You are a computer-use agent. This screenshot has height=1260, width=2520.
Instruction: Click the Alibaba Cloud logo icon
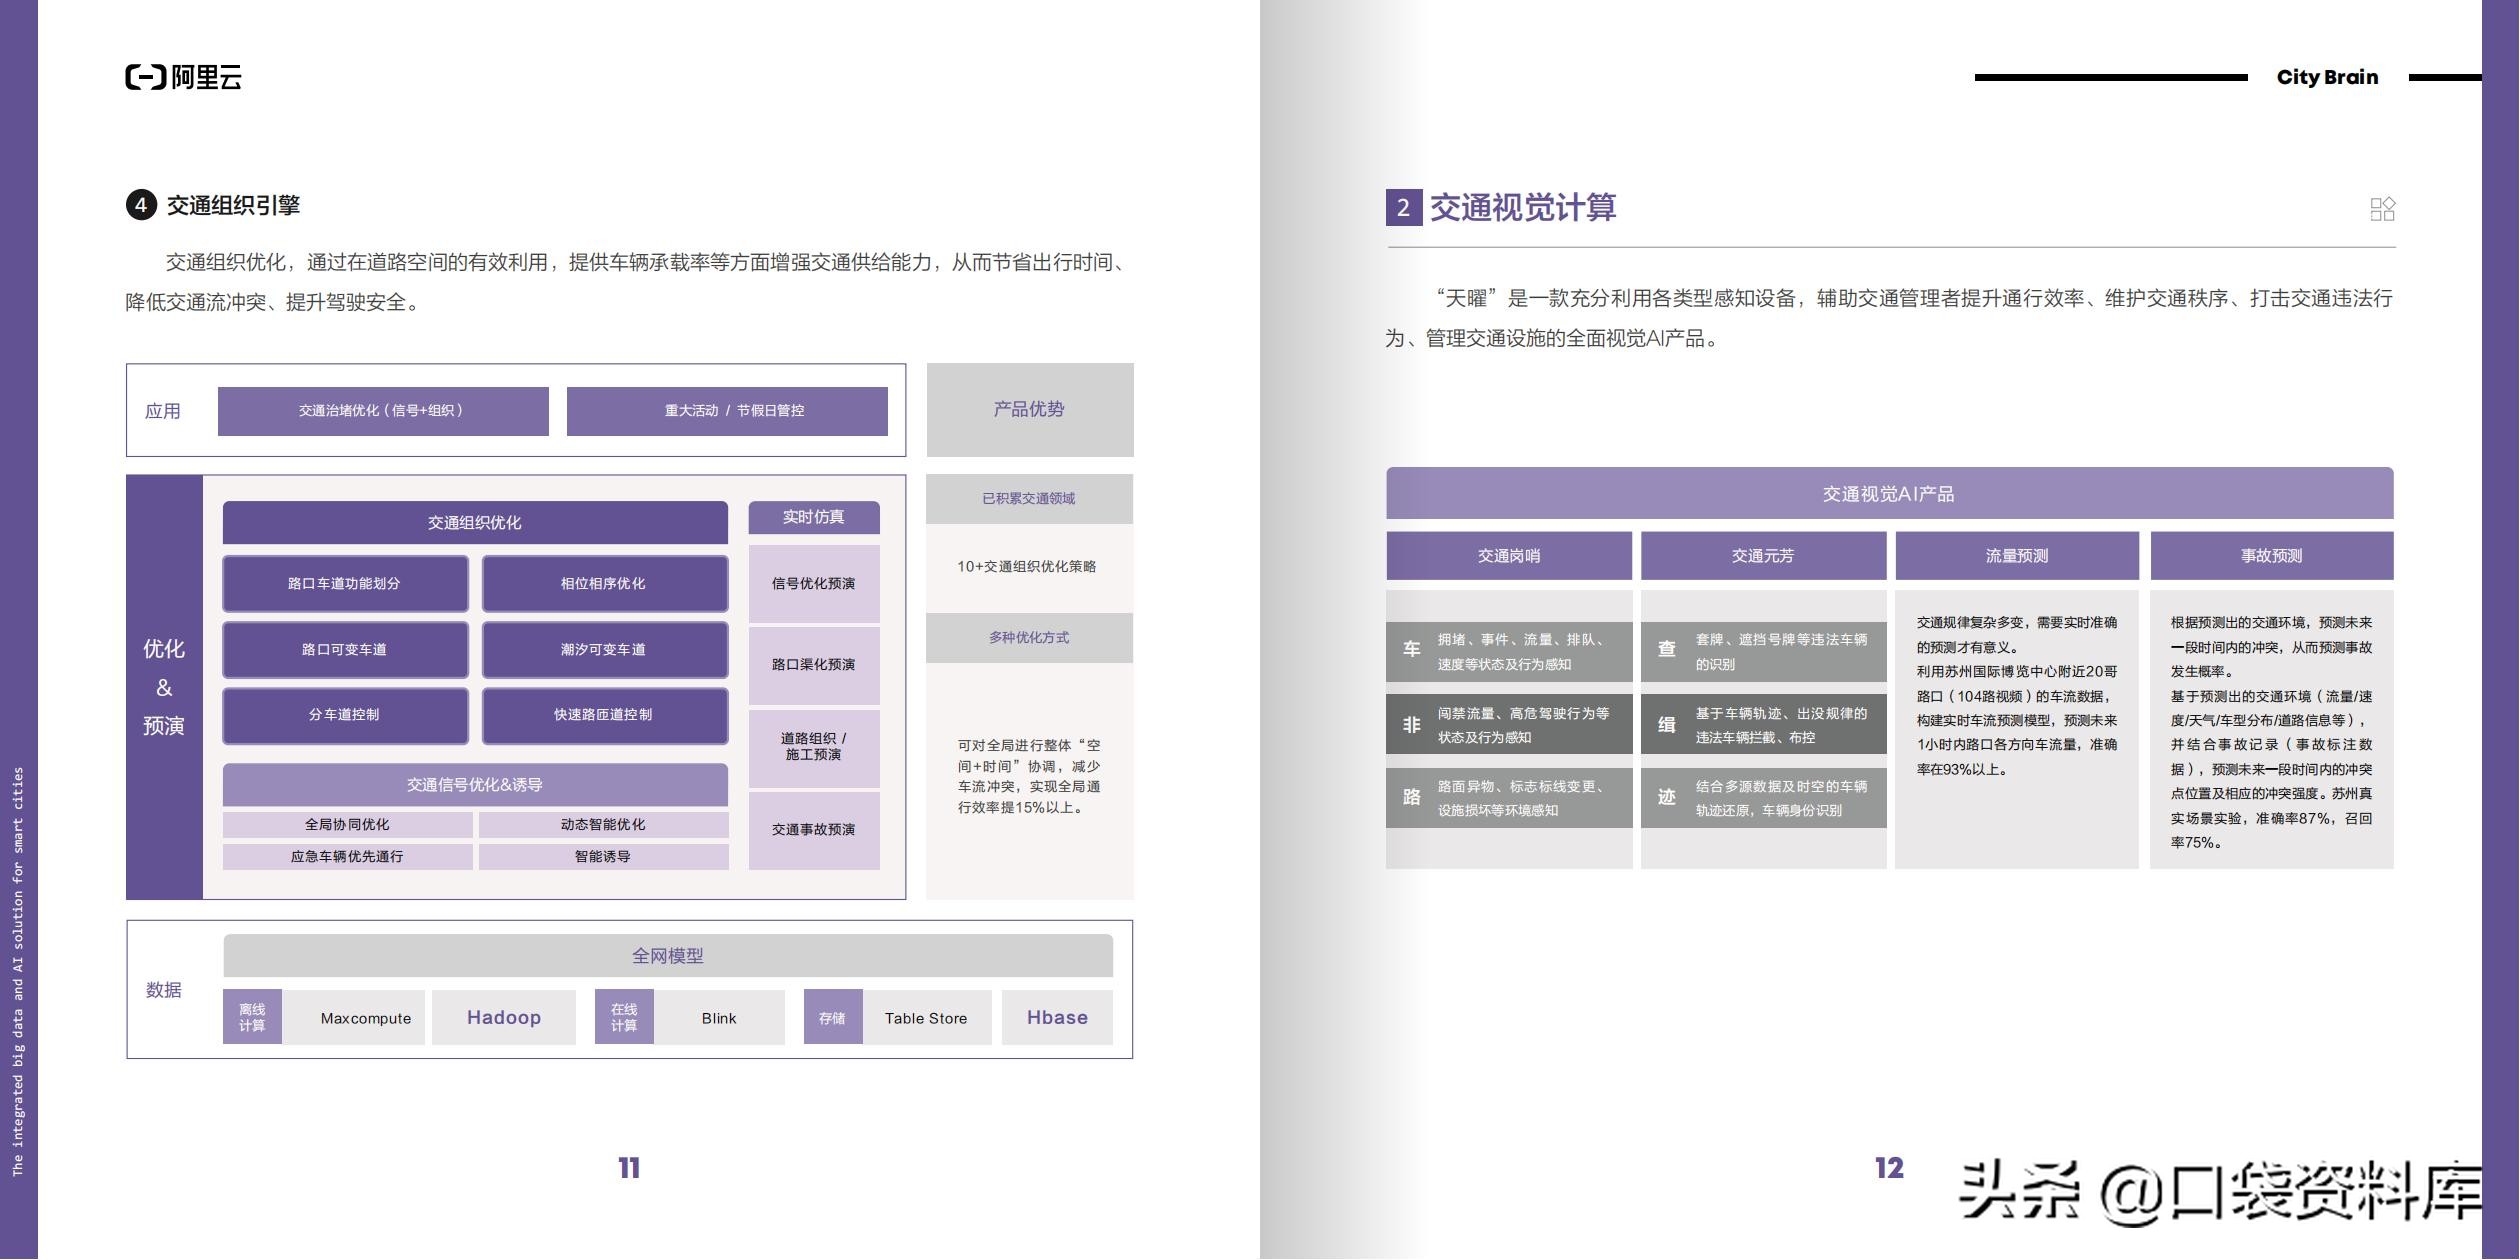coord(146,77)
